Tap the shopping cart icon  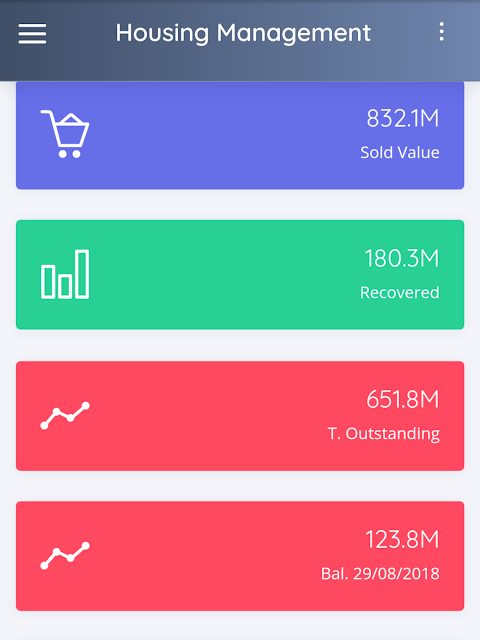(x=65, y=134)
